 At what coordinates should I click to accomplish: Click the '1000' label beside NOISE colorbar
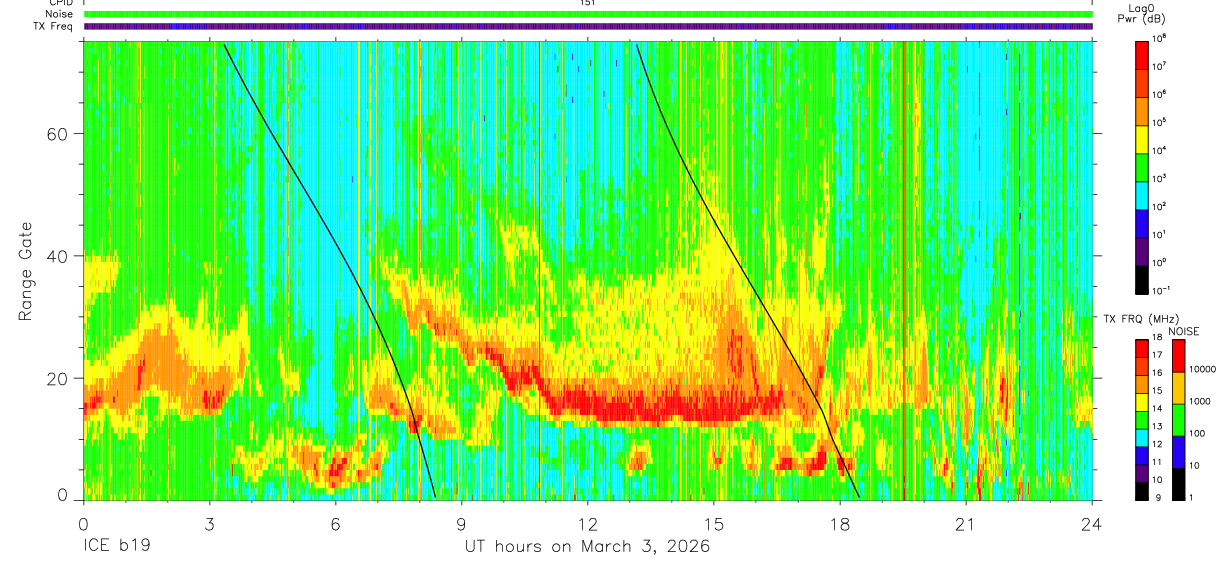(x=1202, y=401)
